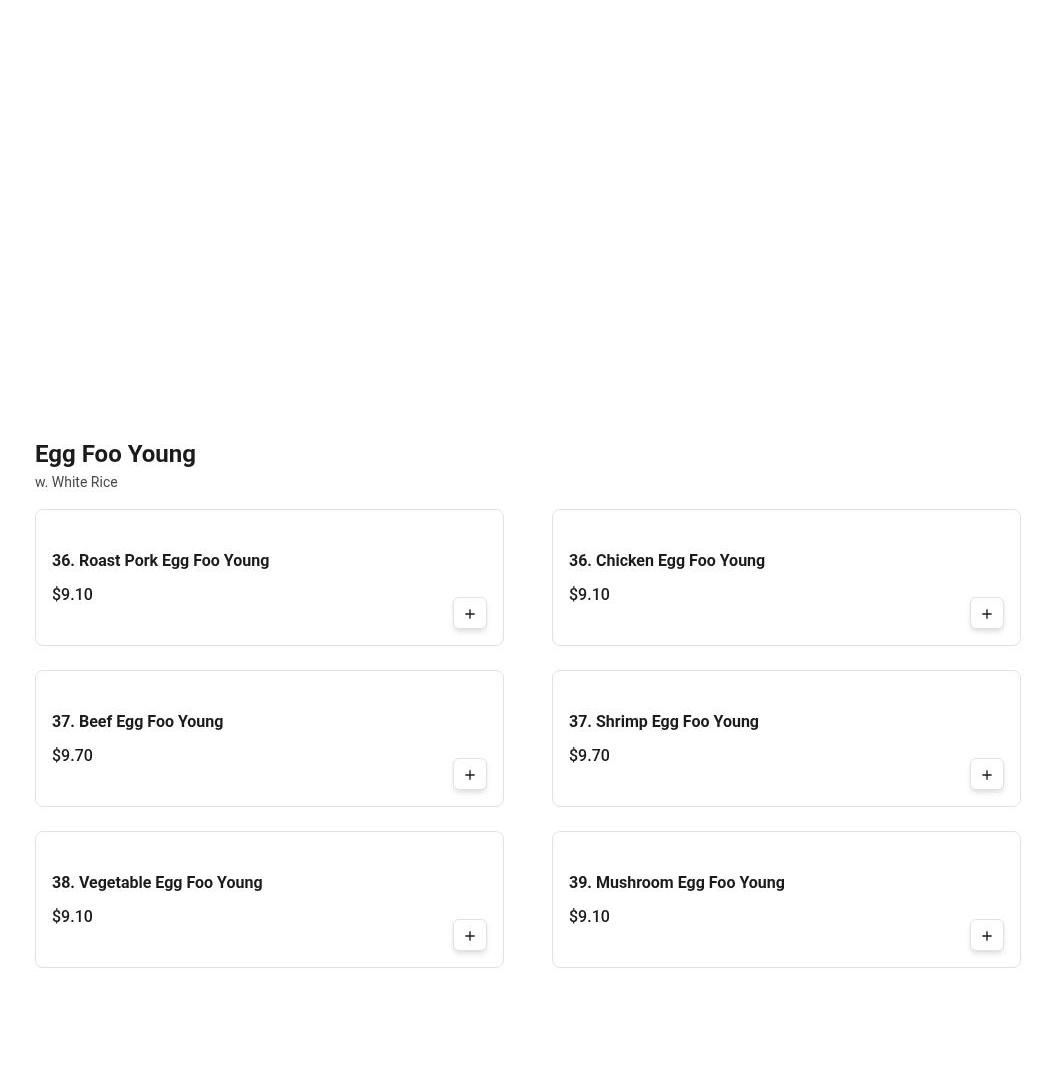Add Roast Pork Egg Foo Young using plus icon
Image resolution: width=1050 pixels, height=1085 pixels.
(470, 614)
